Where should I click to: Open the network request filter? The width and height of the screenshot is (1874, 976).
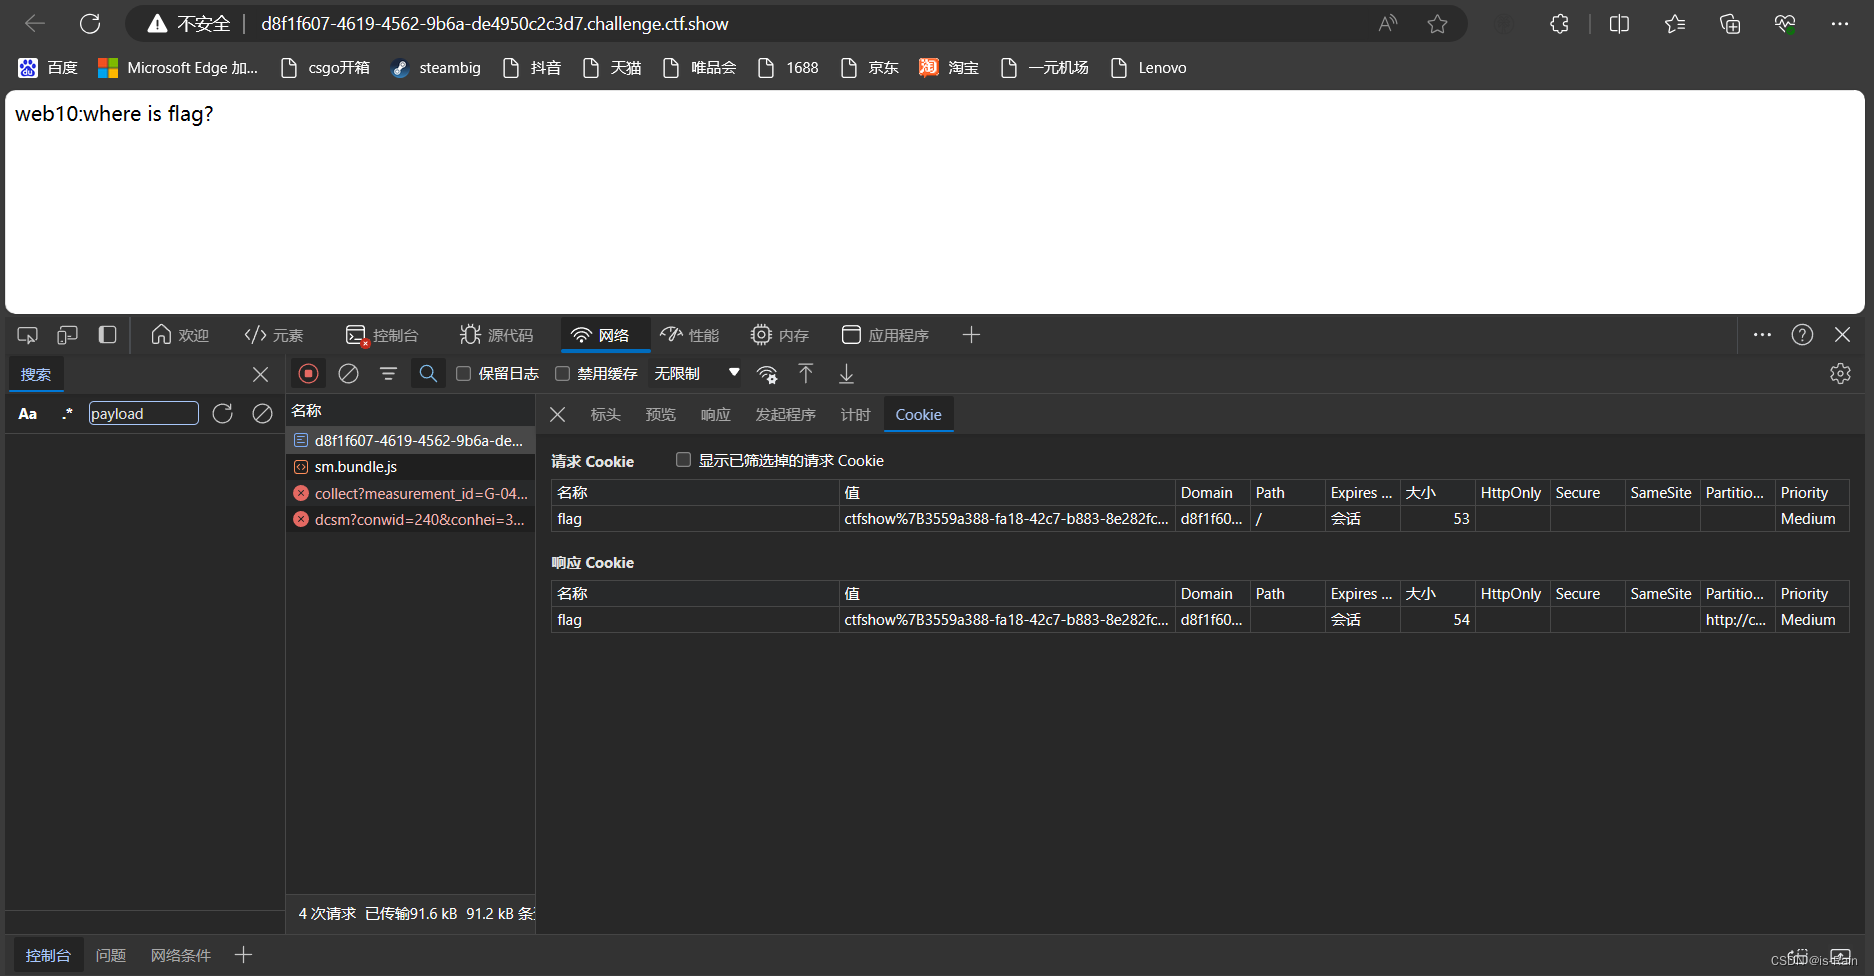coord(388,373)
